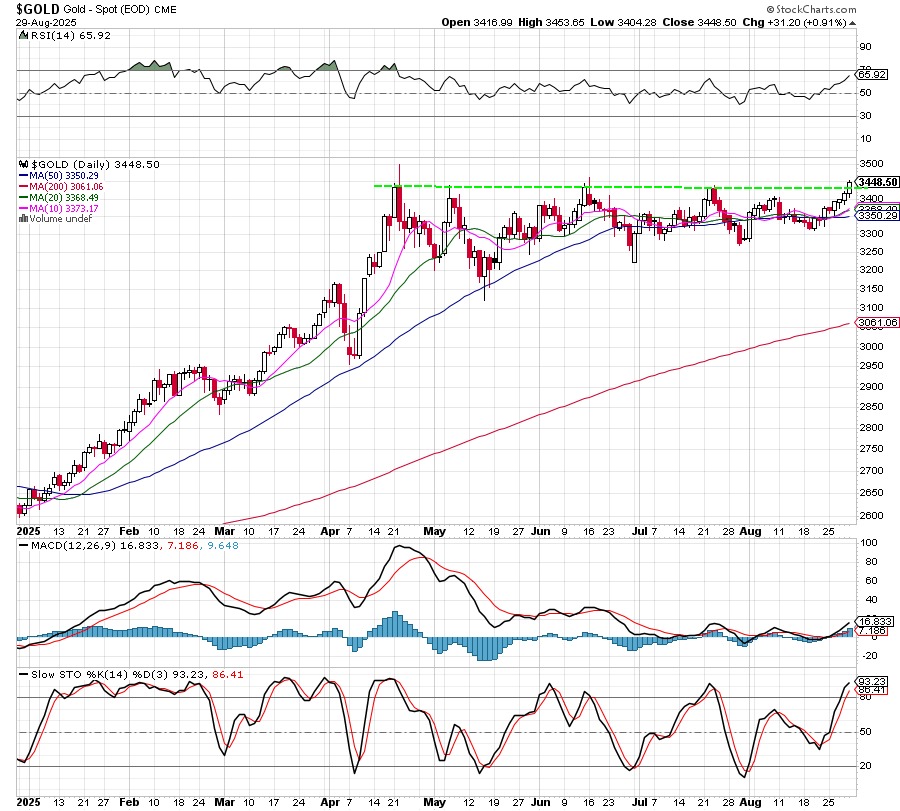Click the RSI(14) line icon in legend

(x=23, y=34)
